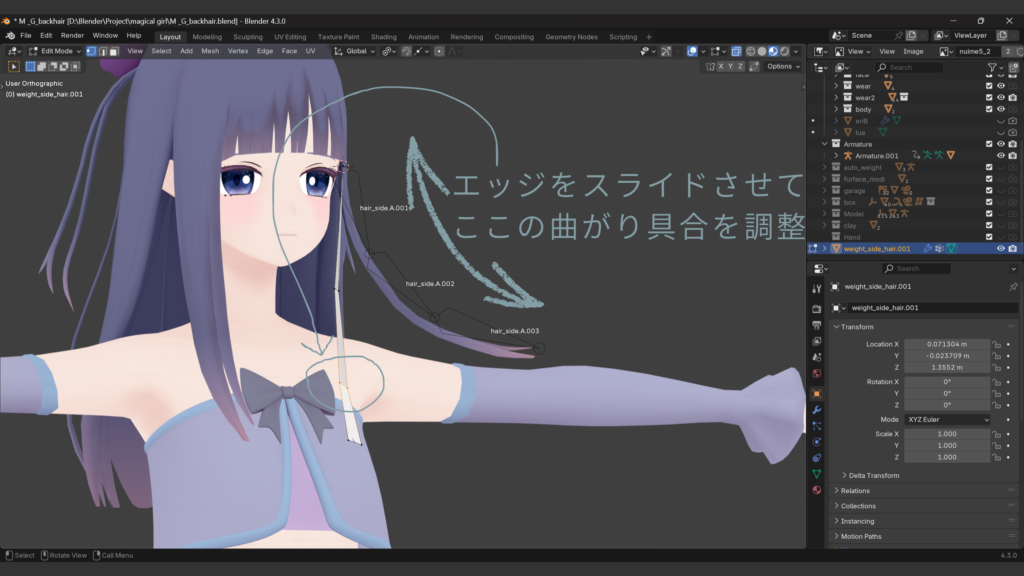Toggle camera visibility for Armature.001
The width and height of the screenshot is (1024, 576).
click(x=1013, y=155)
